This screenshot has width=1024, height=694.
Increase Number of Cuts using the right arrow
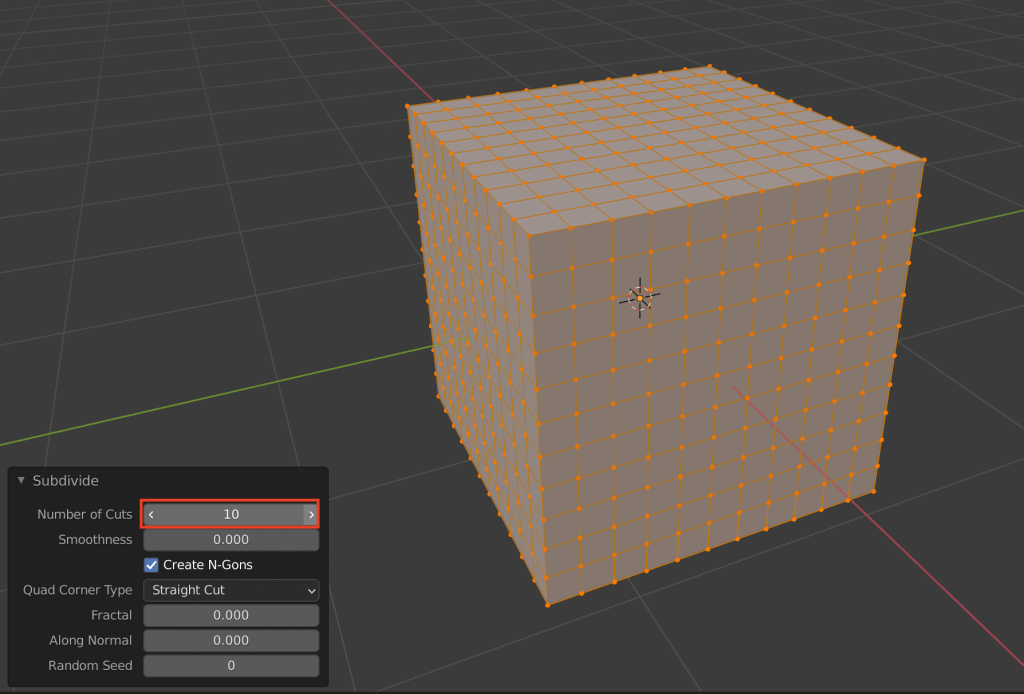coord(311,514)
